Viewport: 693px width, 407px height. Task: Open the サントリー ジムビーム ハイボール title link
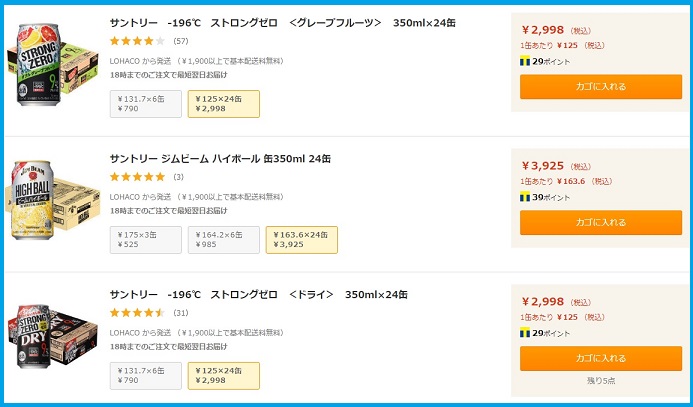tap(220, 158)
